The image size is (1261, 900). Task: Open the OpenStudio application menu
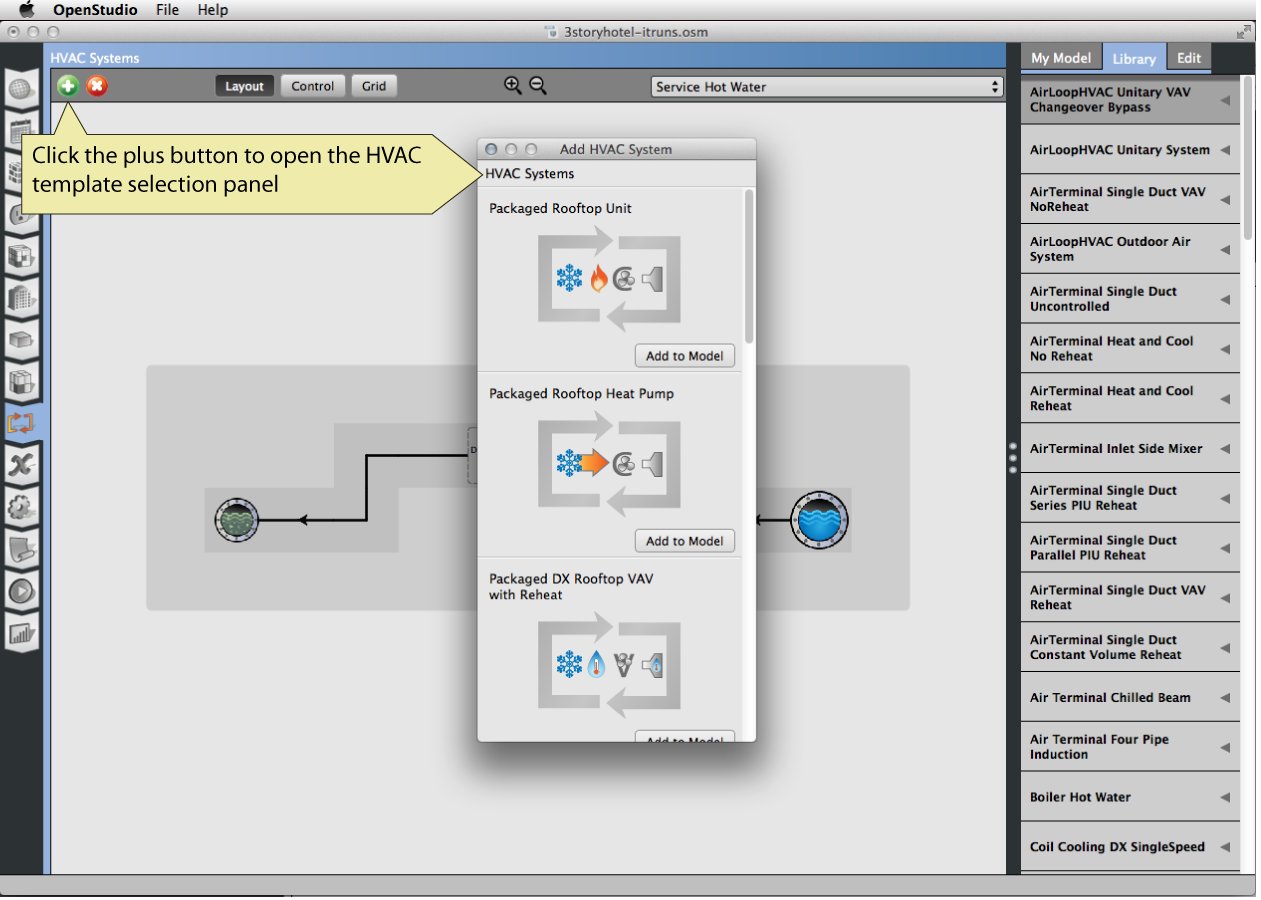pos(96,10)
